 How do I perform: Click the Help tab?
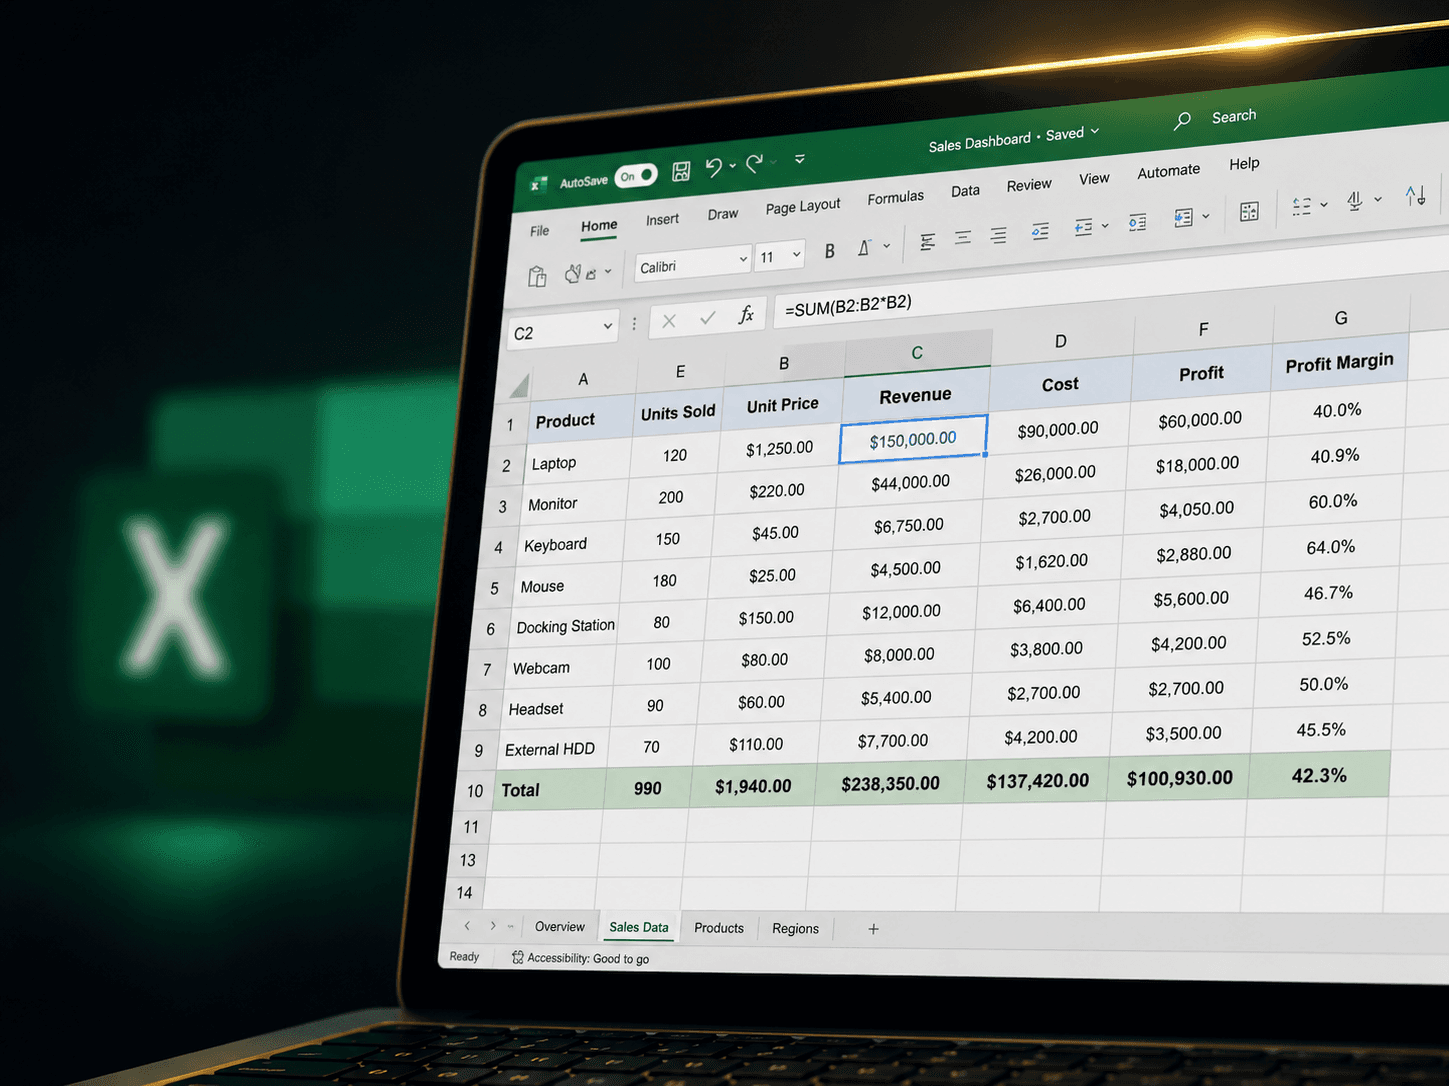coord(1244,164)
